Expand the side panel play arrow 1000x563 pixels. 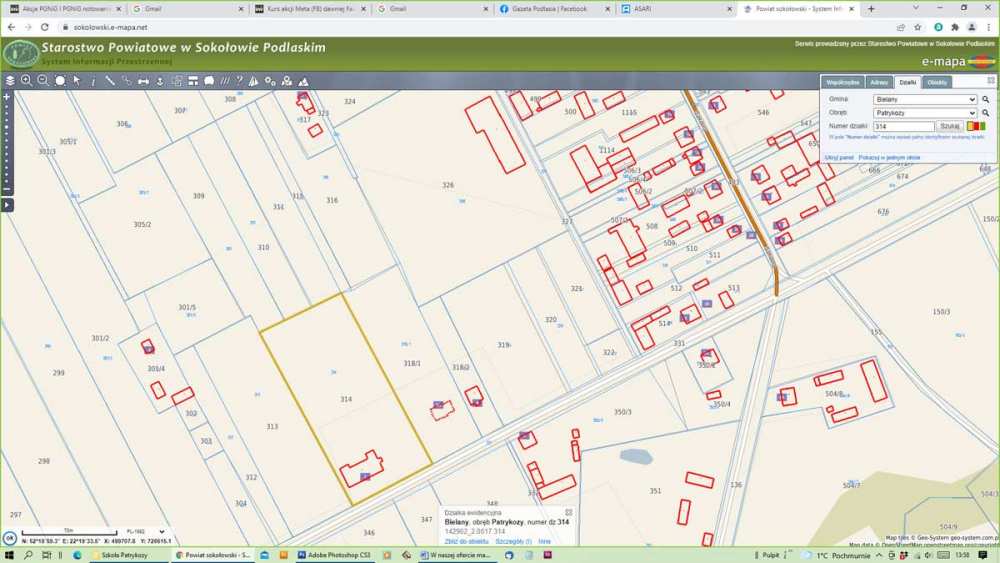[x=7, y=205]
